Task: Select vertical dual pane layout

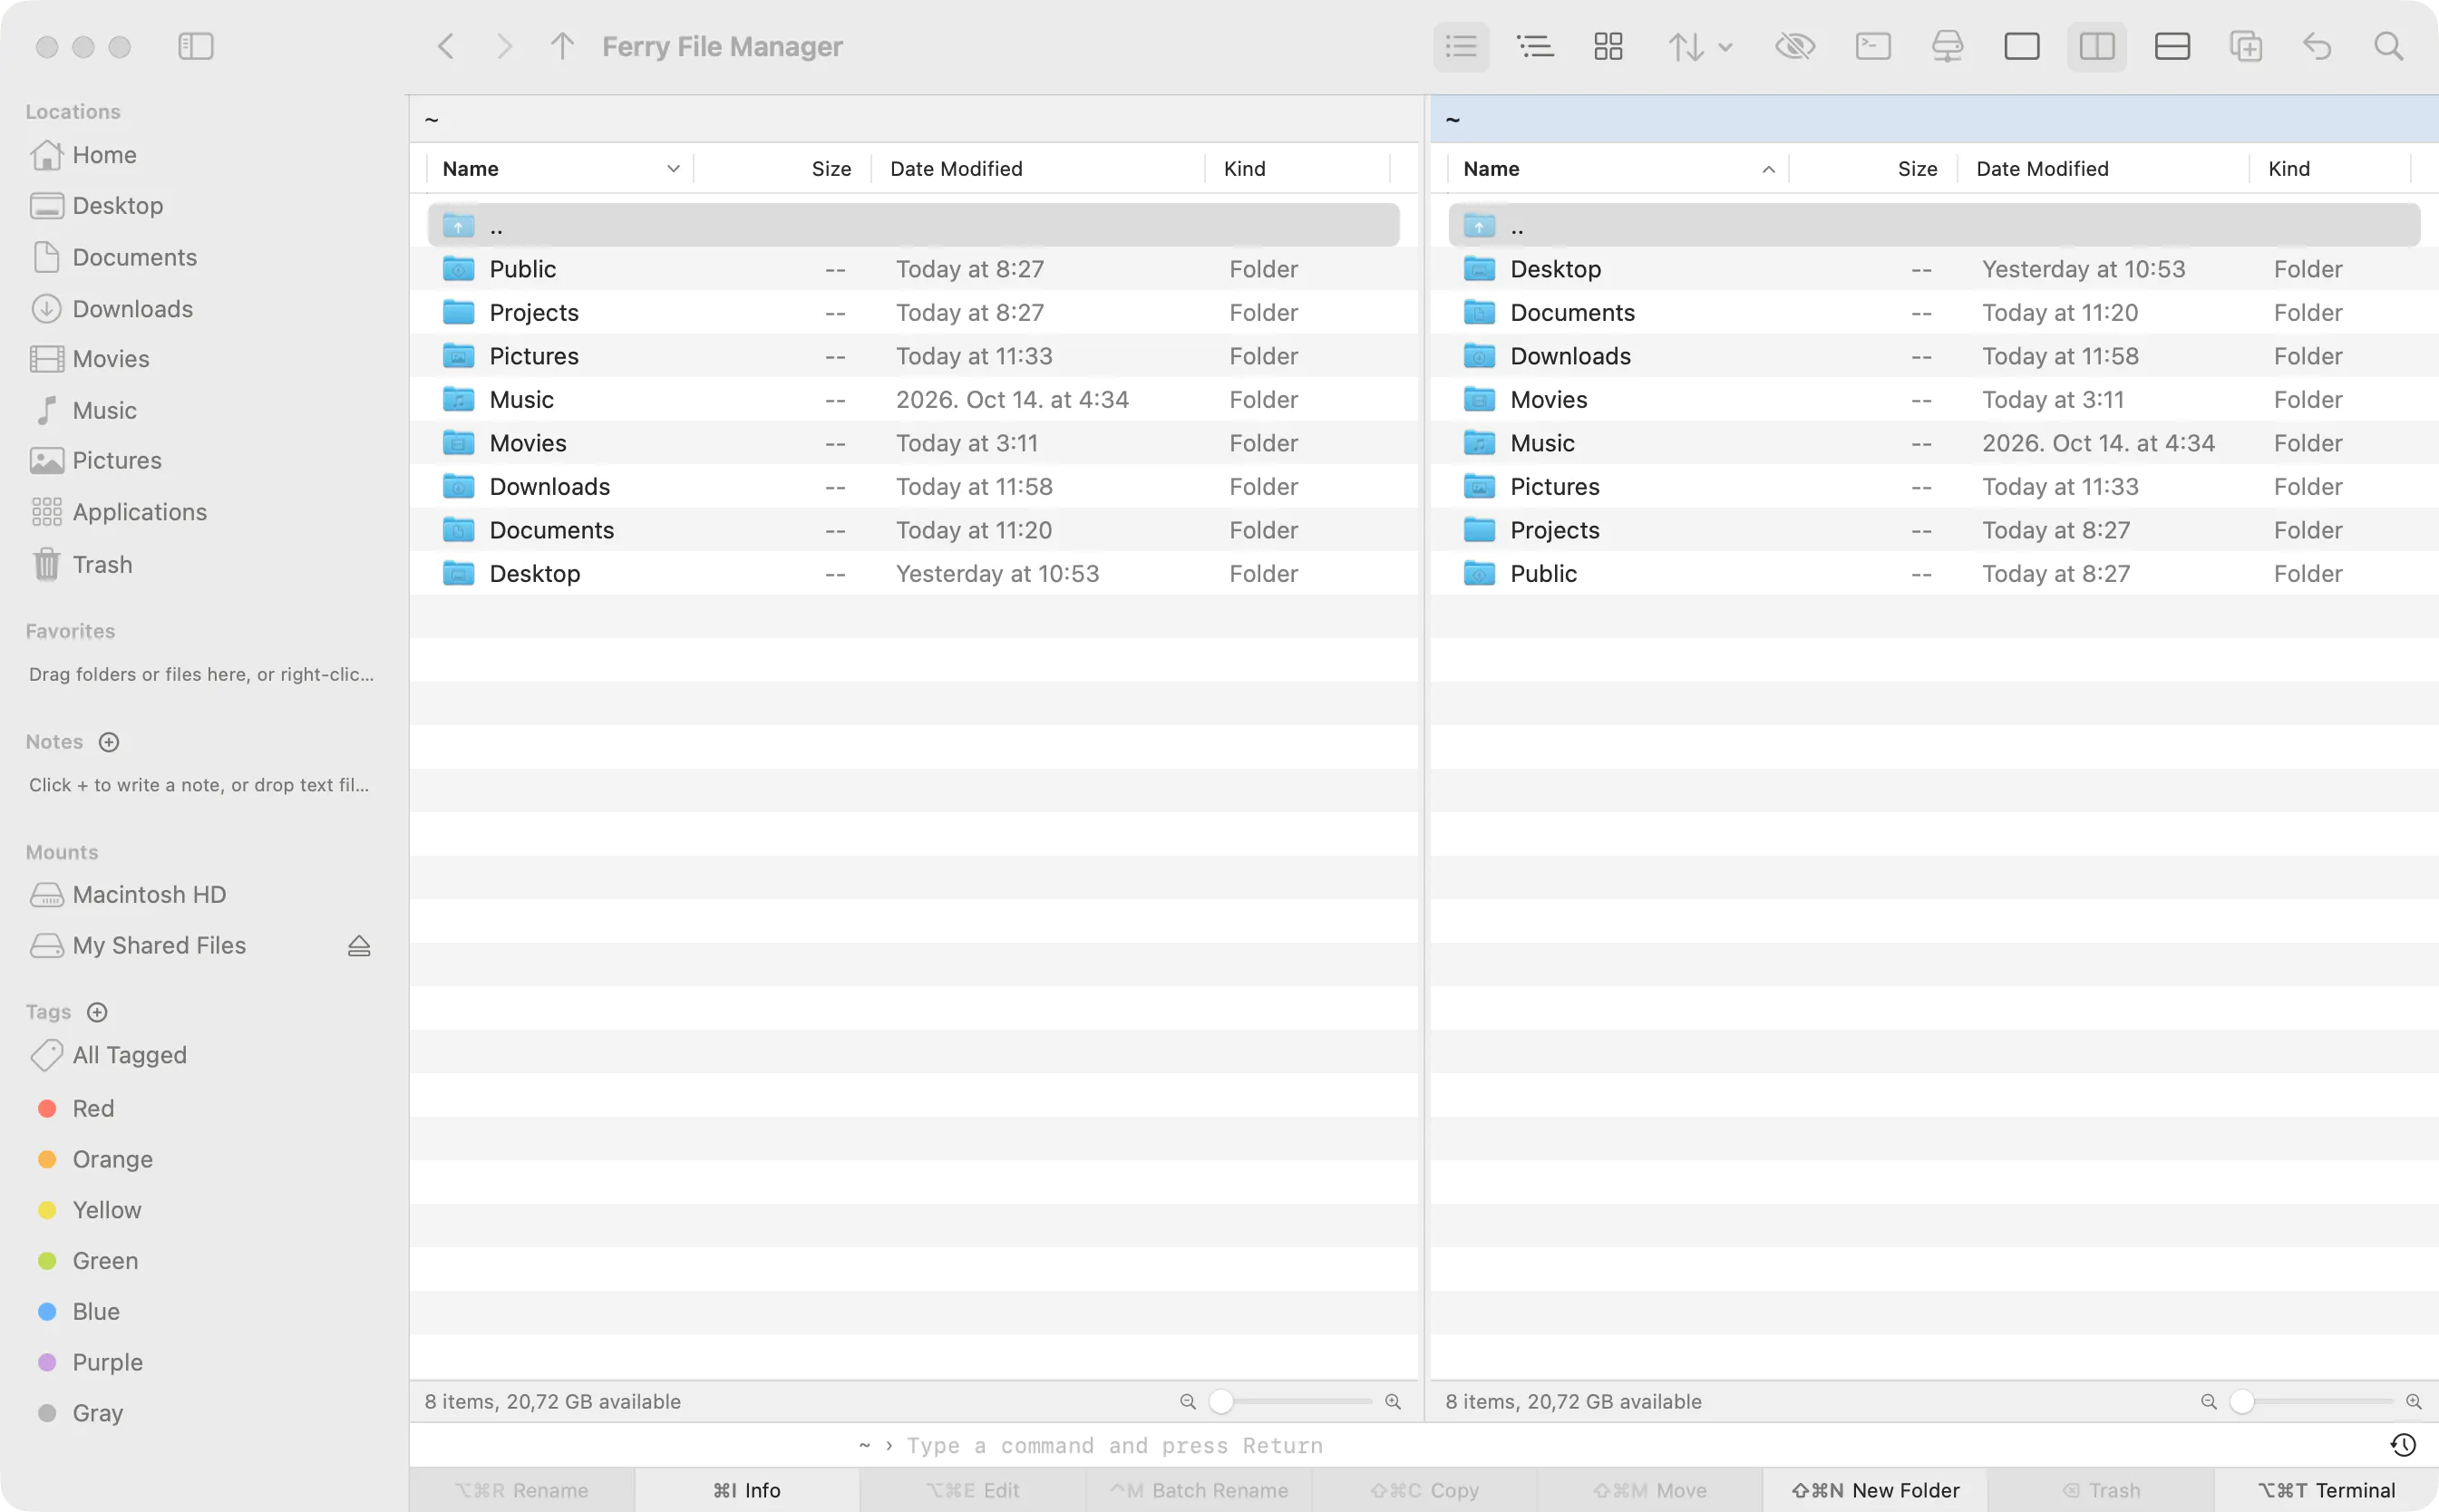Action: (x=2096, y=46)
